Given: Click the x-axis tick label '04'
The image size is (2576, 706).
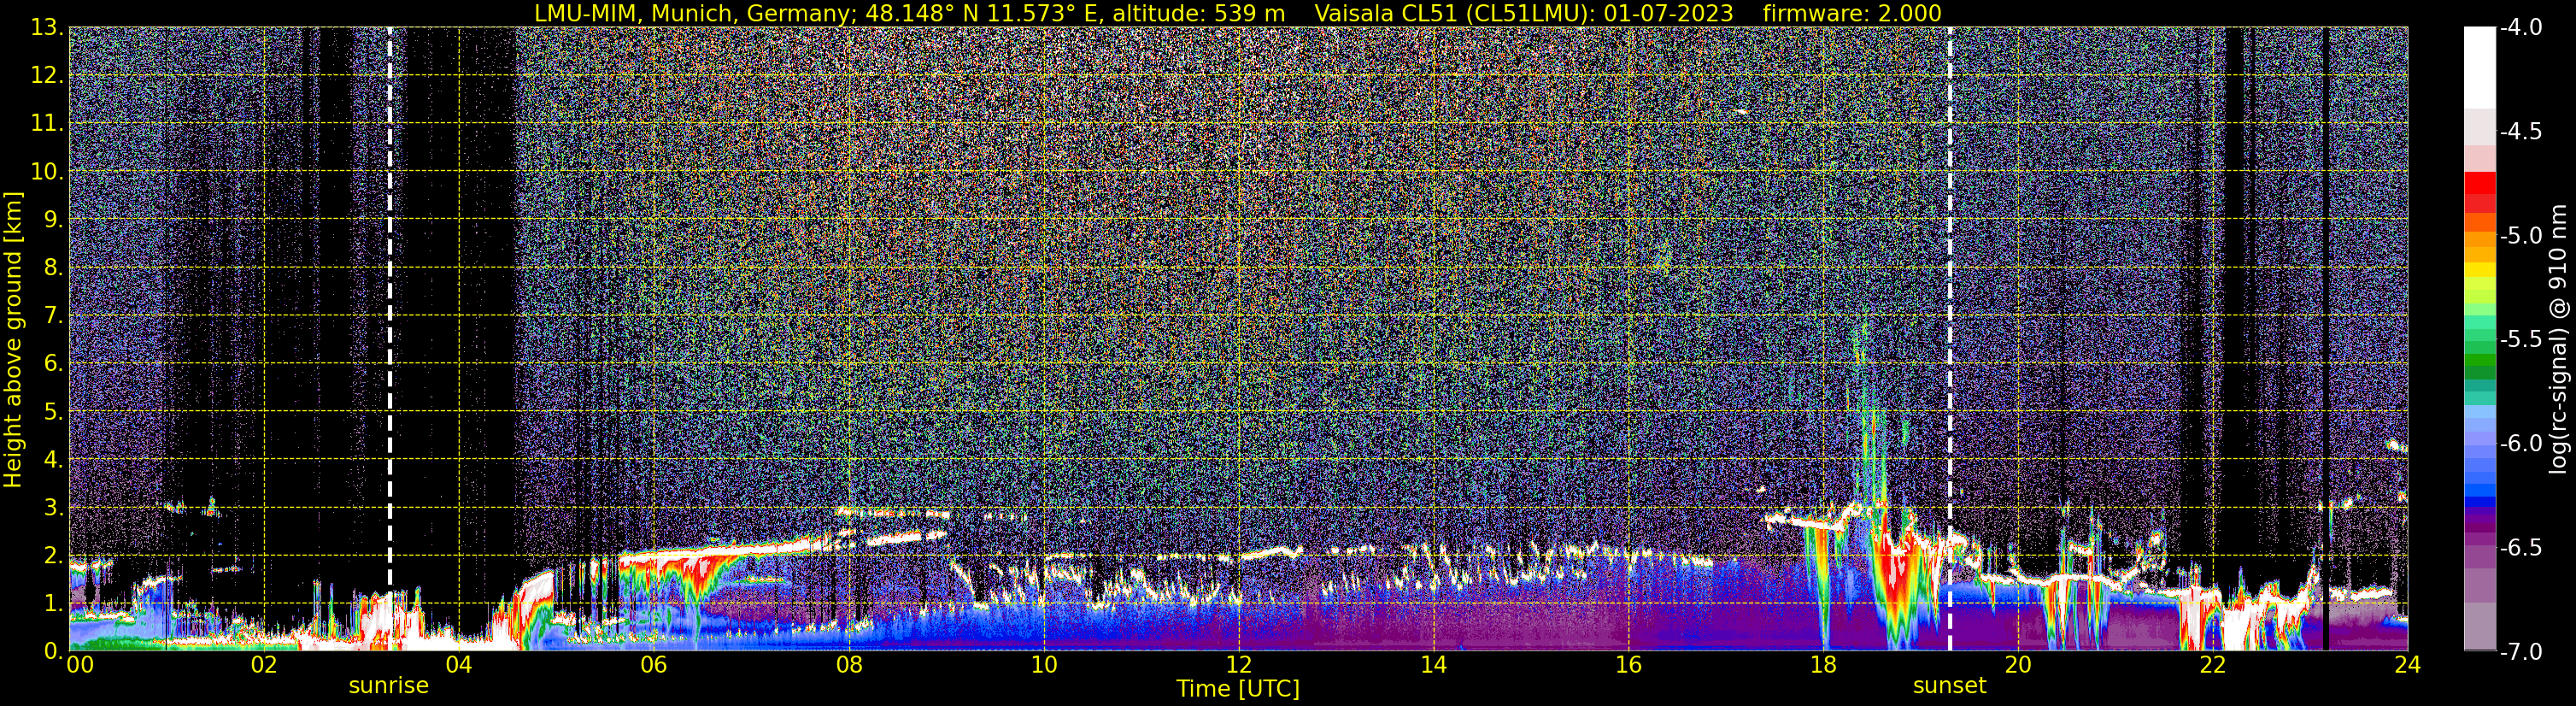Looking at the screenshot, I should [x=458, y=665].
